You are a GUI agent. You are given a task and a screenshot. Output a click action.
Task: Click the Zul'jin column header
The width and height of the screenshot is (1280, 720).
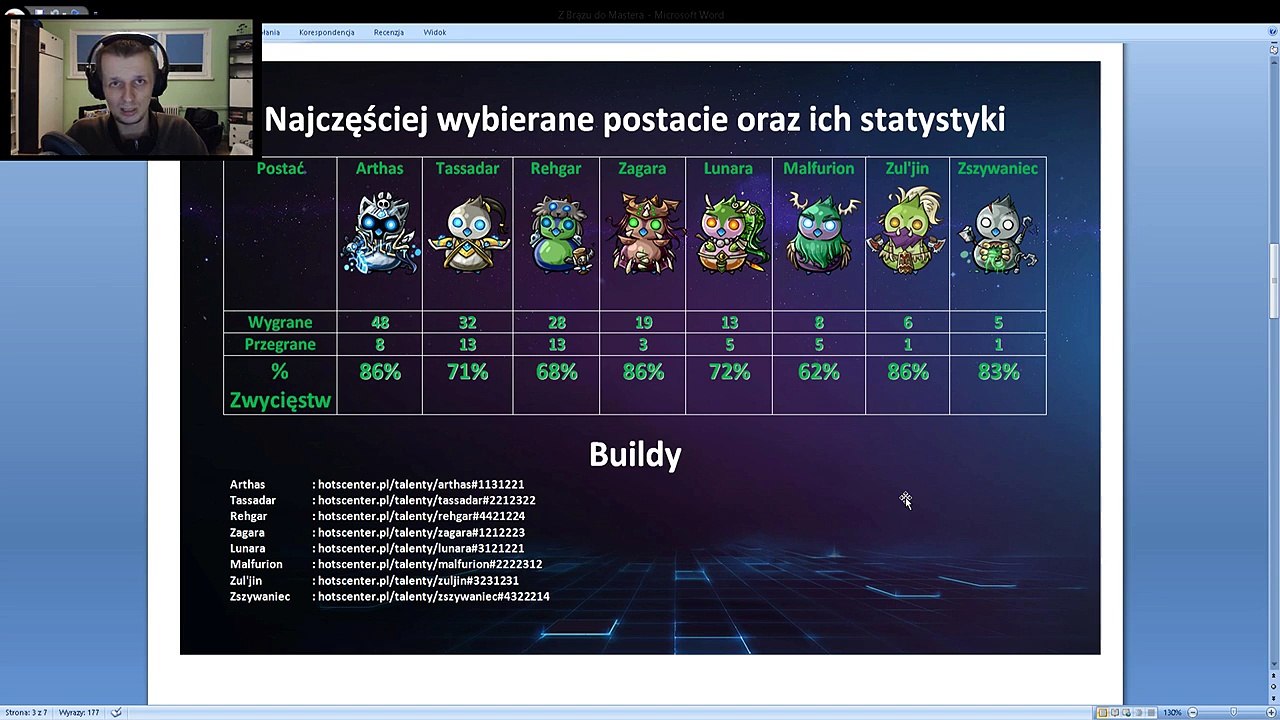pyautogui.click(x=907, y=169)
